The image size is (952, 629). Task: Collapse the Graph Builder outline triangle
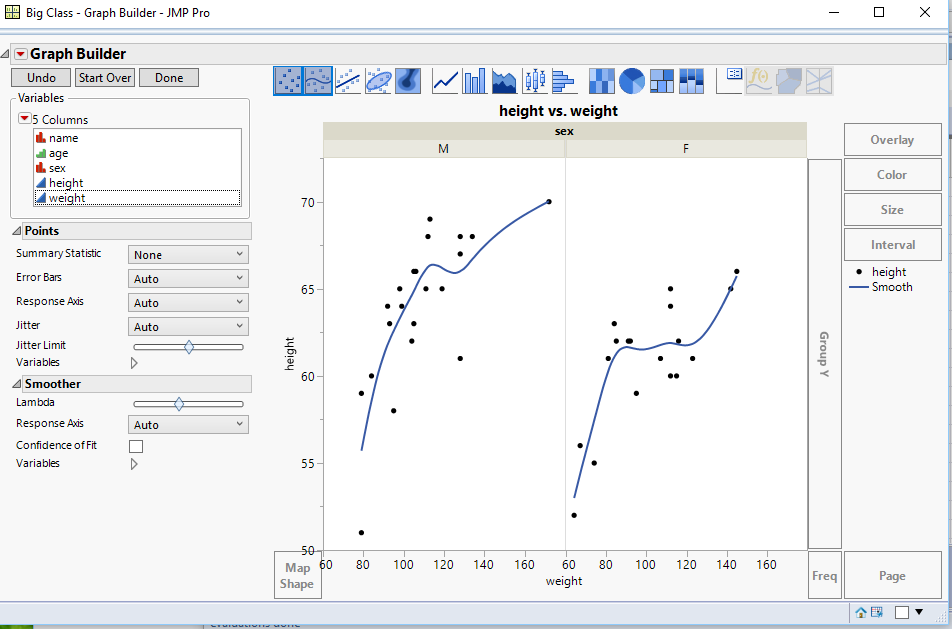coord(5,54)
